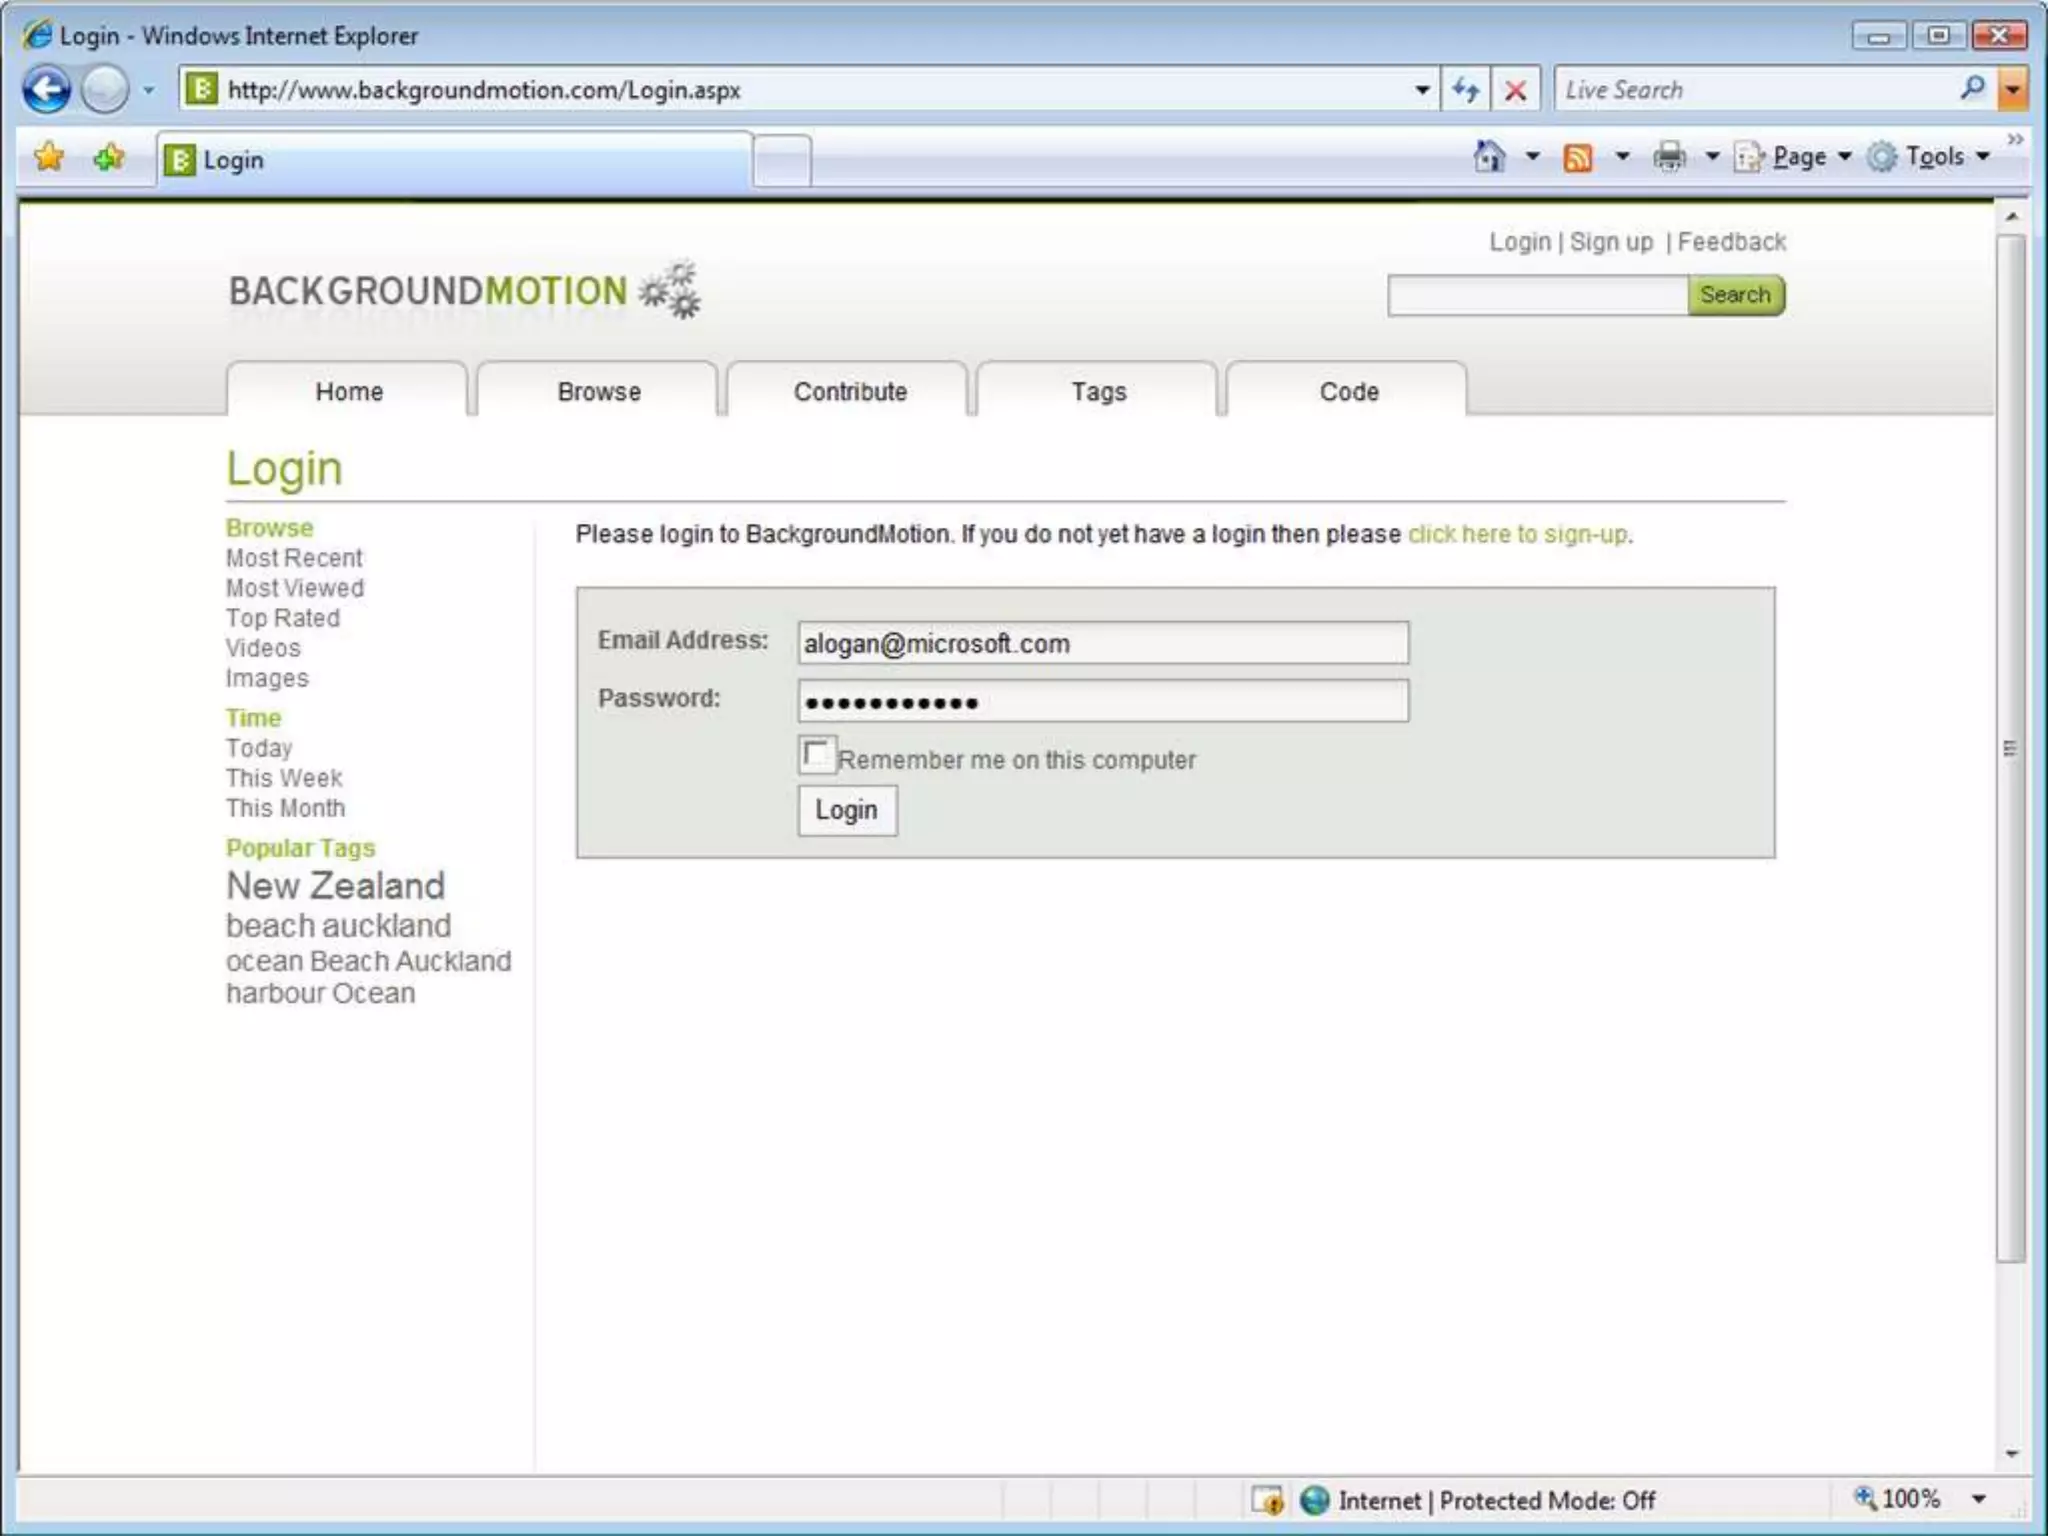Click the browser Back arrow button

(46, 90)
